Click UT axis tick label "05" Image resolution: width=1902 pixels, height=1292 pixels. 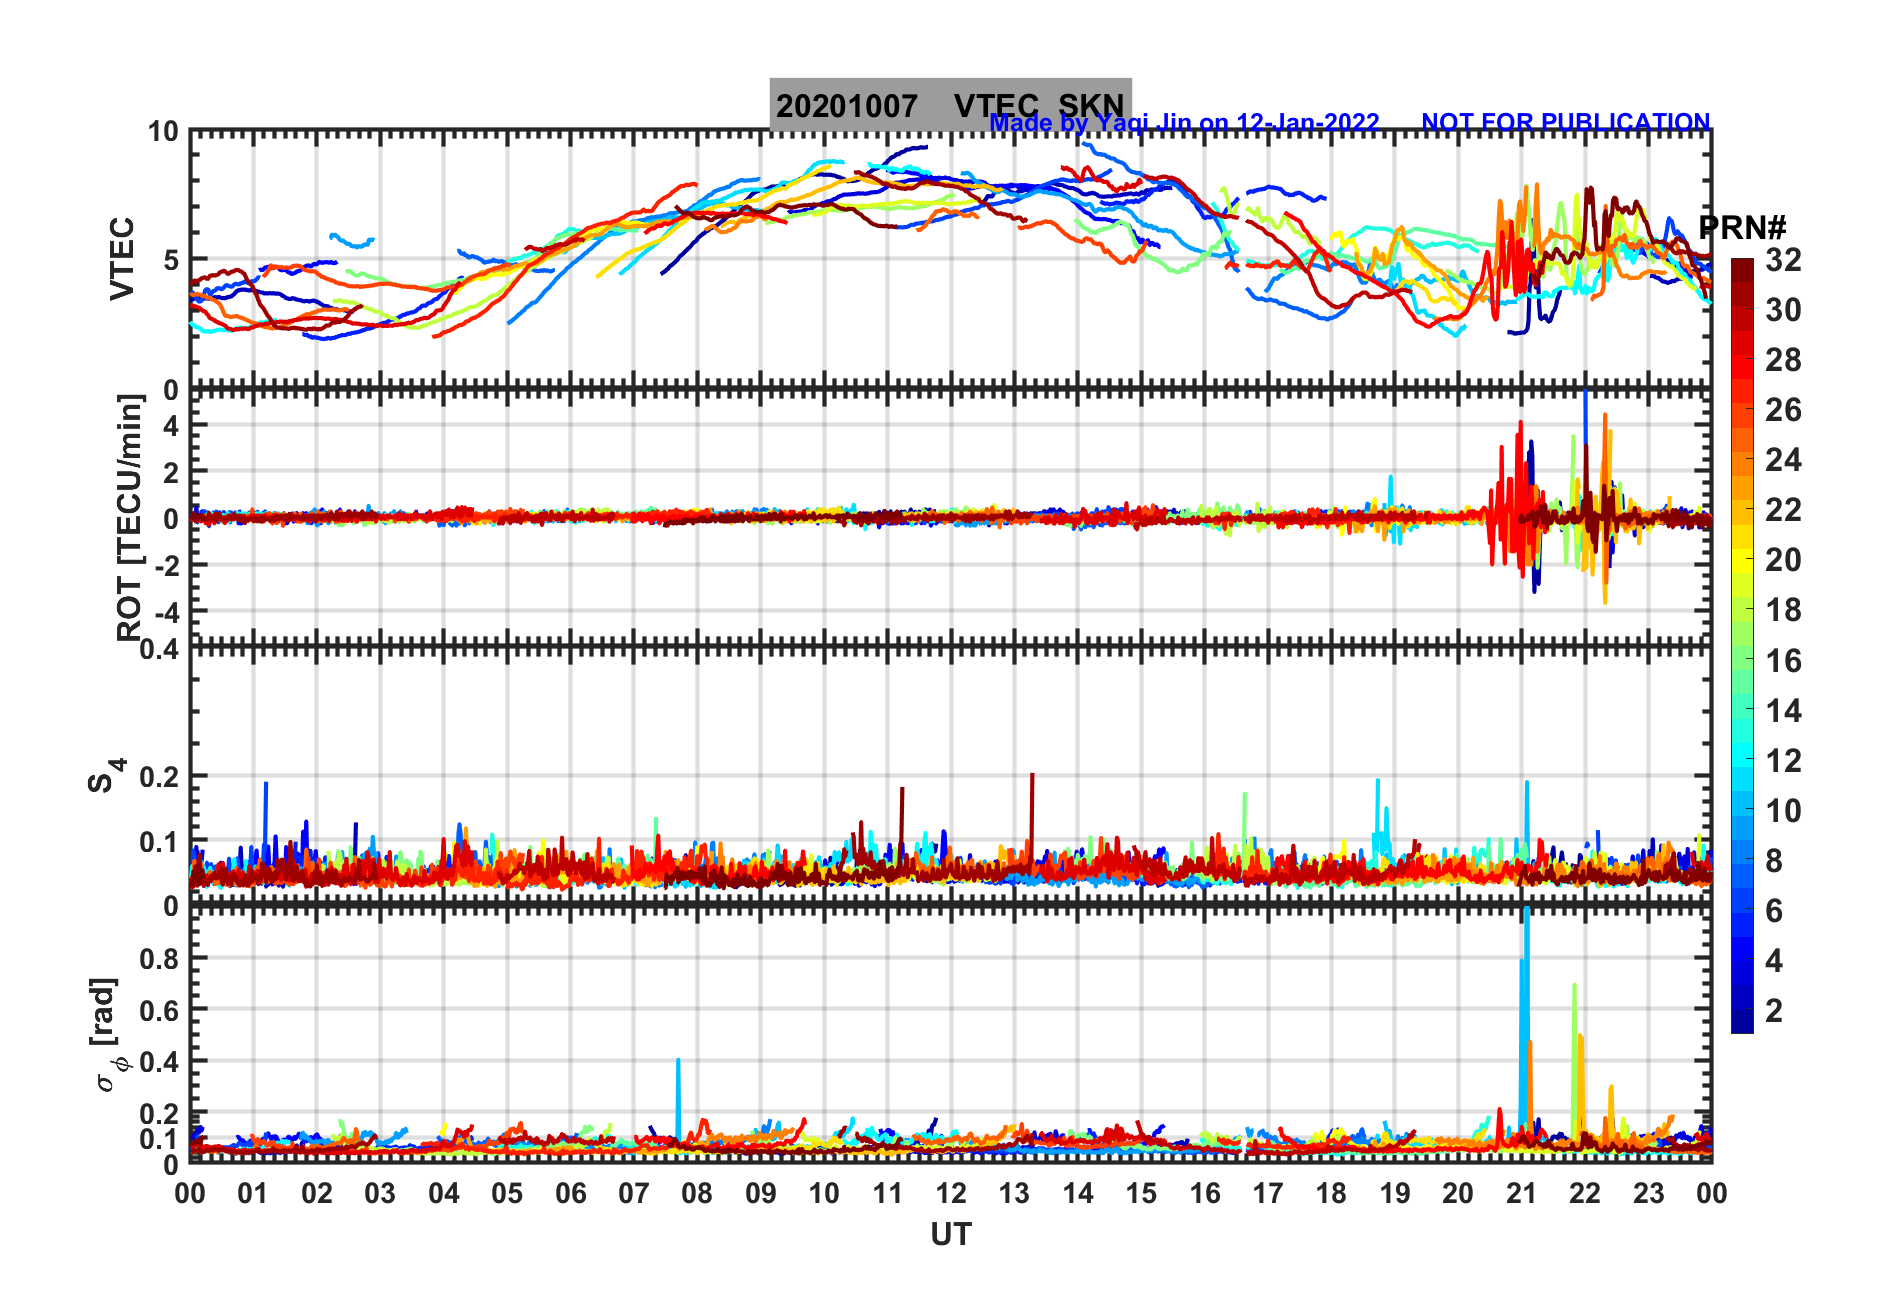coord(507,1193)
